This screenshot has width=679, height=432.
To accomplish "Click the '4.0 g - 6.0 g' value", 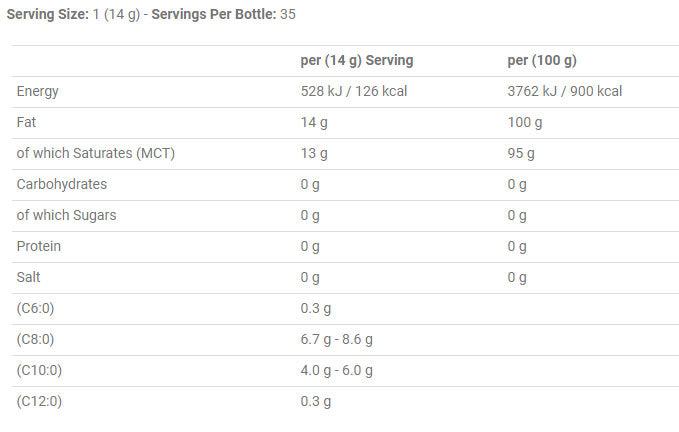I will [336, 370].
